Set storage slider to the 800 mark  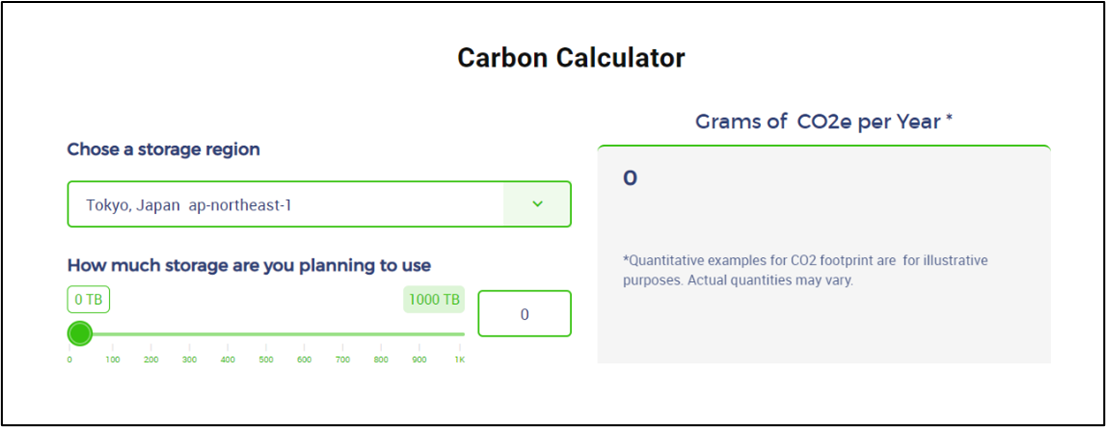pyautogui.click(x=382, y=334)
